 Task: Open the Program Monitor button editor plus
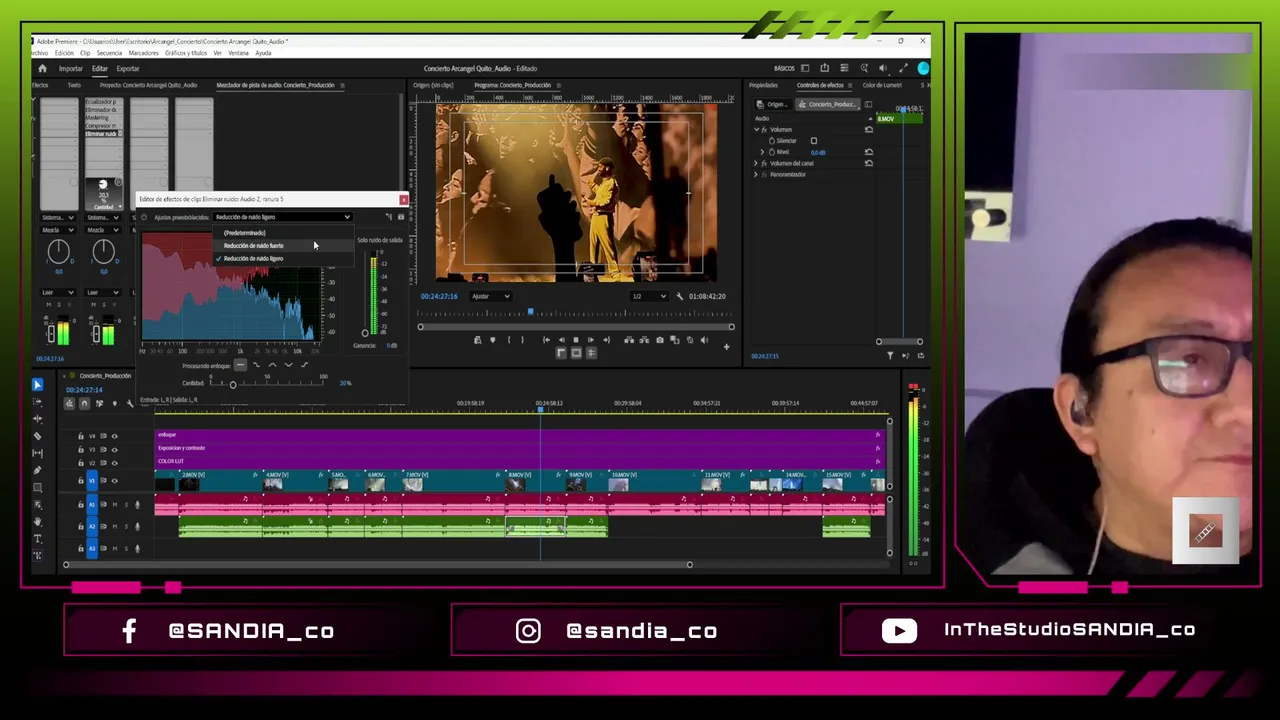tap(726, 347)
